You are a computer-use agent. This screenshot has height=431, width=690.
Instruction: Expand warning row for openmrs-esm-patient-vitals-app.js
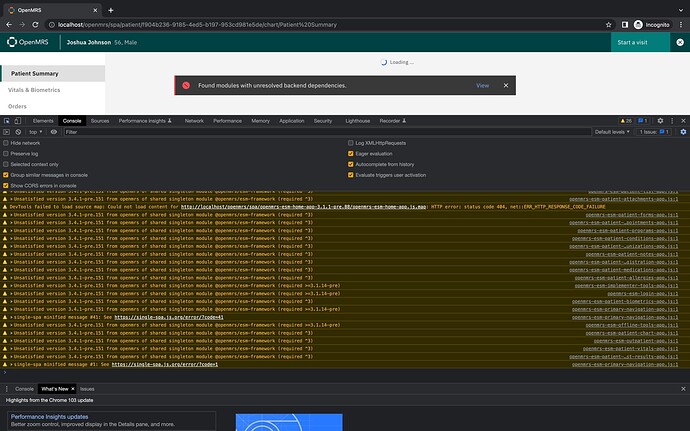[11, 349]
